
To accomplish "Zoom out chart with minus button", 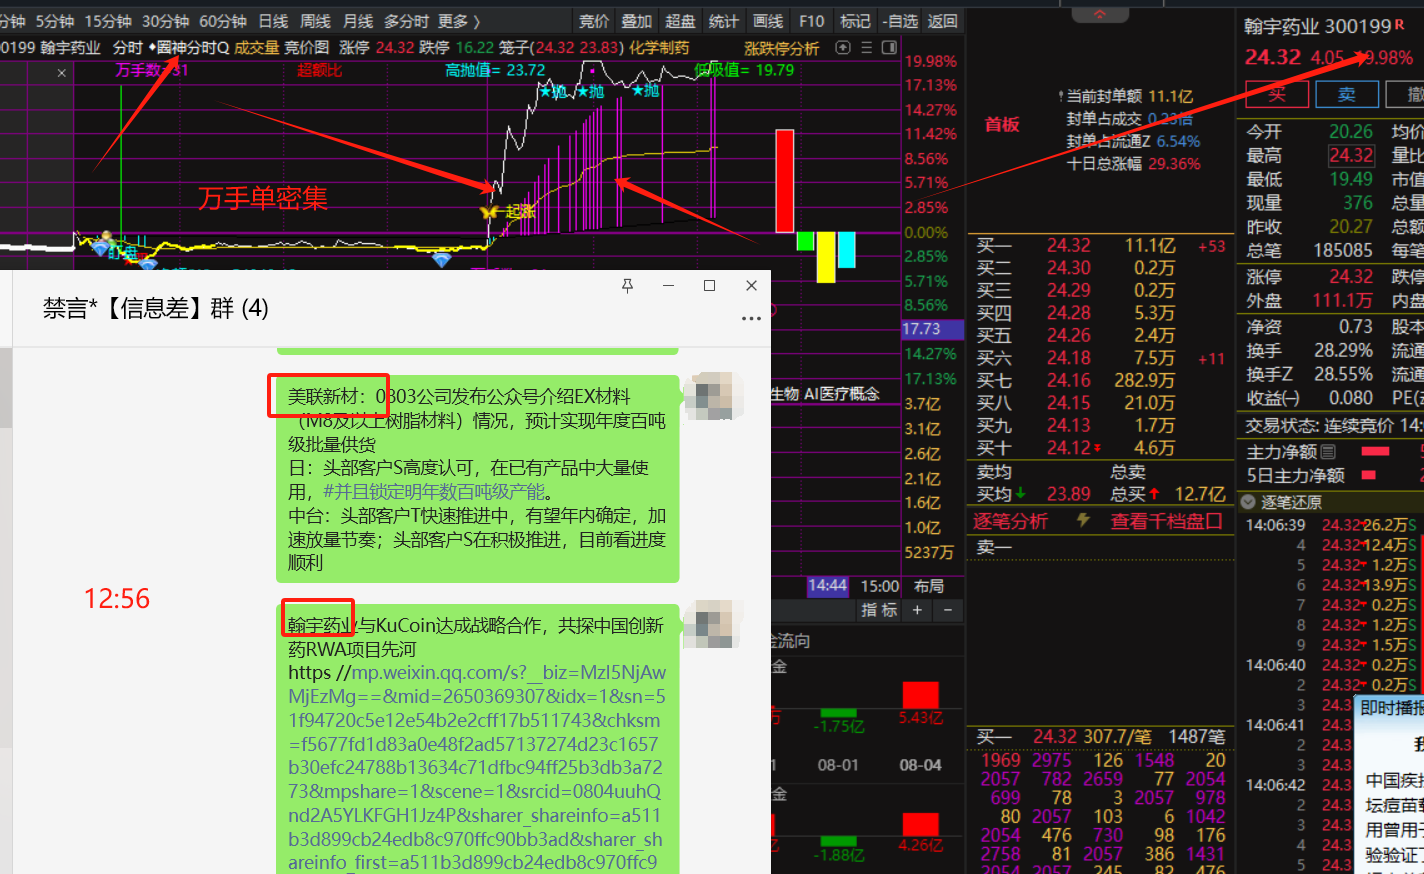I will click(947, 610).
